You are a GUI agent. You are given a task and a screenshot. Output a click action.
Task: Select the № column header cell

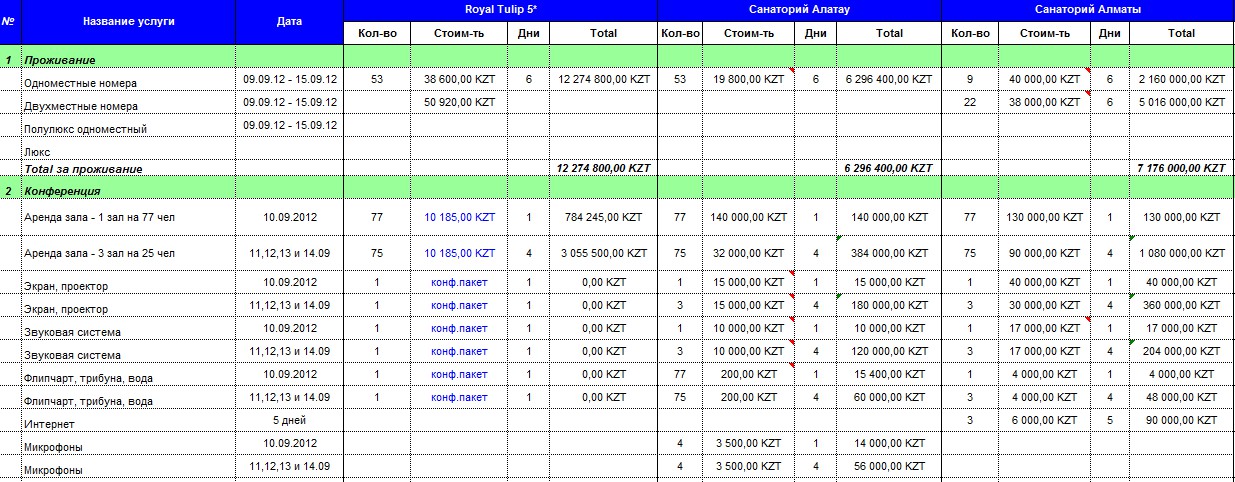(9, 22)
